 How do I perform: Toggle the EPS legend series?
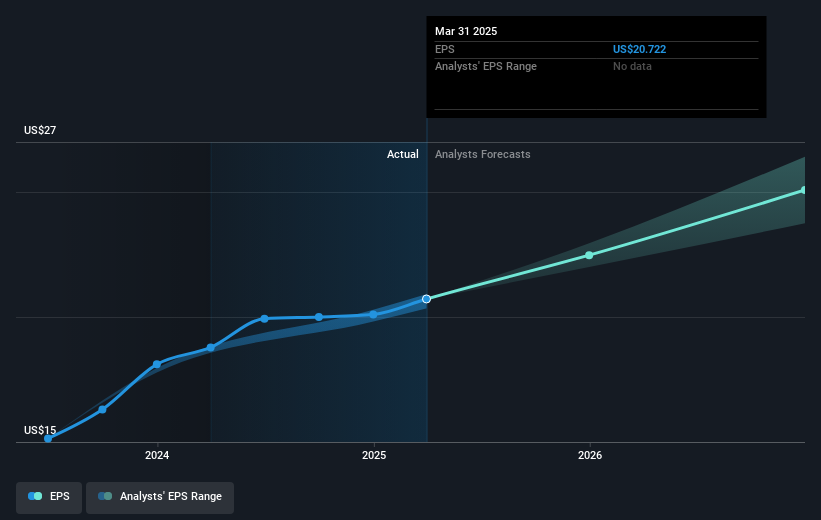49,497
